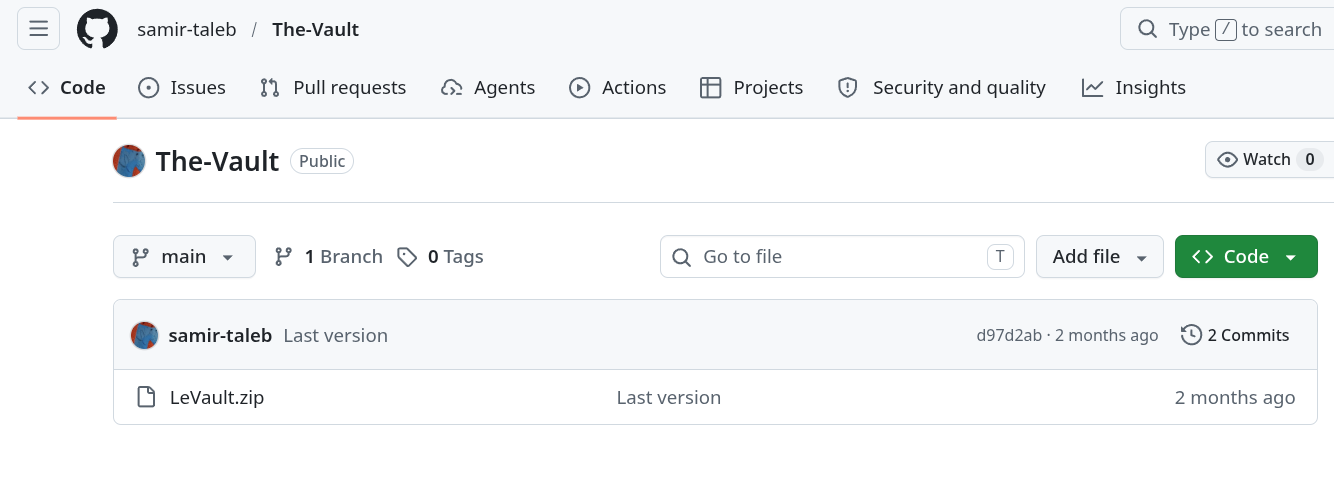The height and width of the screenshot is (491, 1334).
Task: Open the LeVault.zip file
Action: pos(217,398)
